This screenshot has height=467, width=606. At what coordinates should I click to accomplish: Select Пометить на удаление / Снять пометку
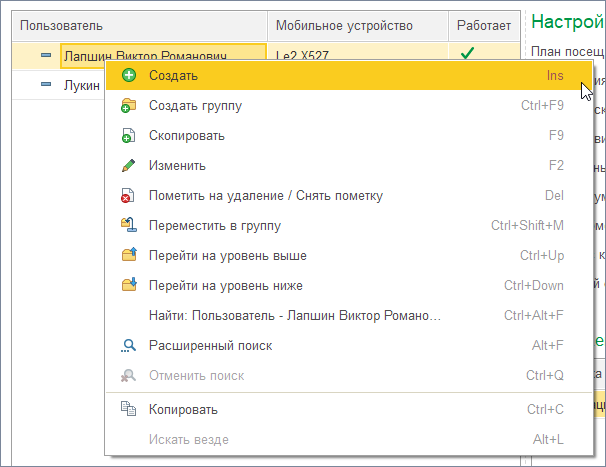pyautogui.click(x=265, y=196)
